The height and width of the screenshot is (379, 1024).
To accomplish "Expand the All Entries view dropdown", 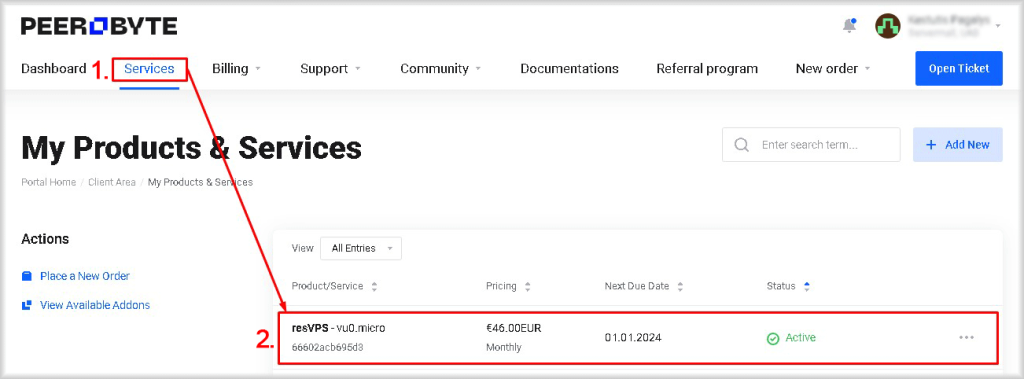I will point(361,248).
